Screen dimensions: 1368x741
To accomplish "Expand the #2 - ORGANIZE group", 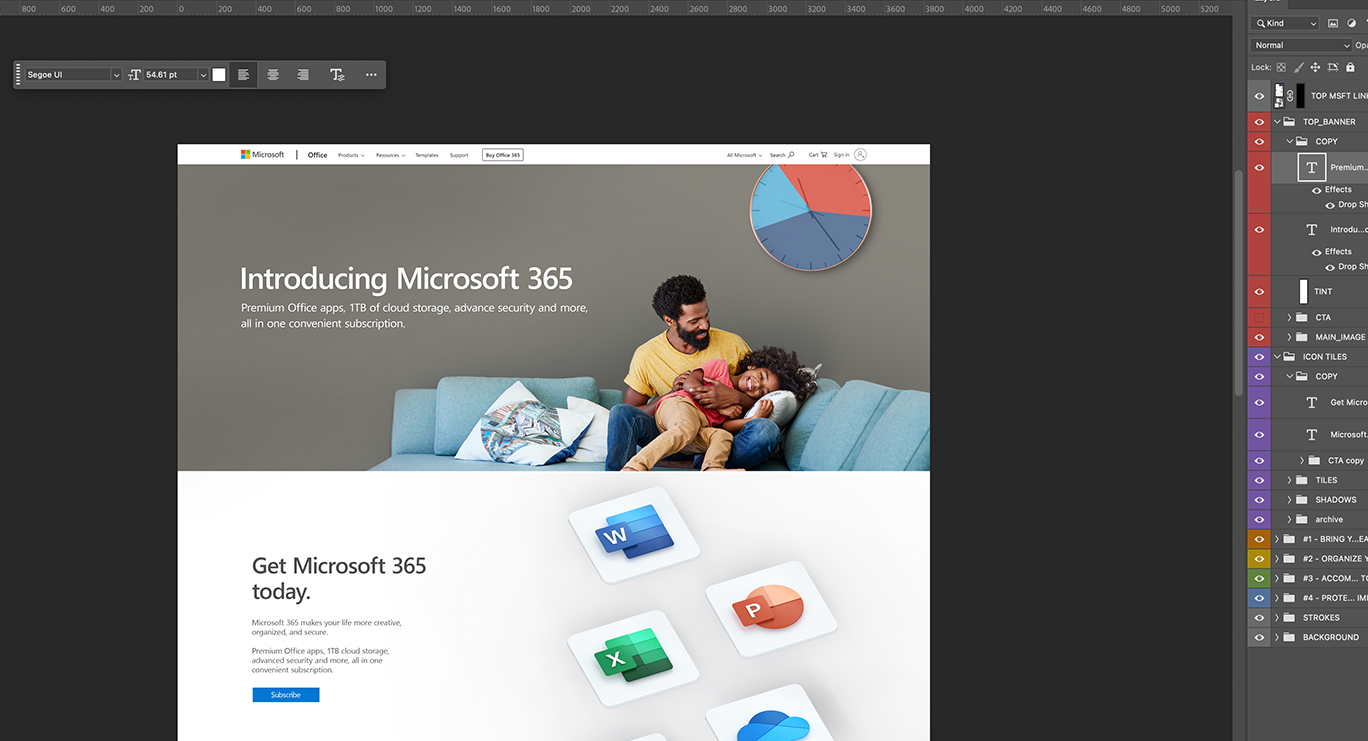I will click(x=1277, y=558).
